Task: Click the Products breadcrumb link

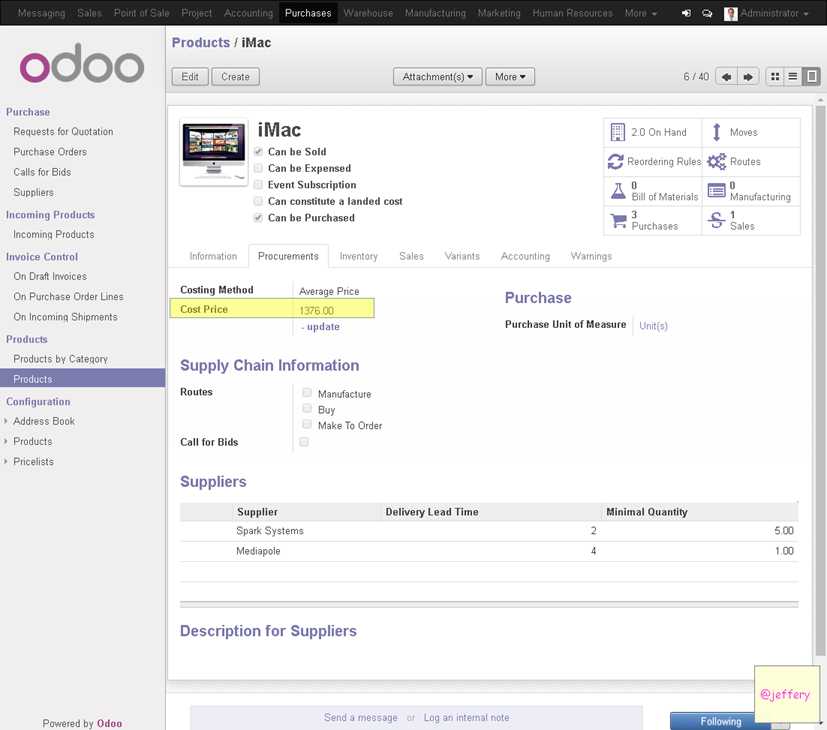Action: [201, 43]
